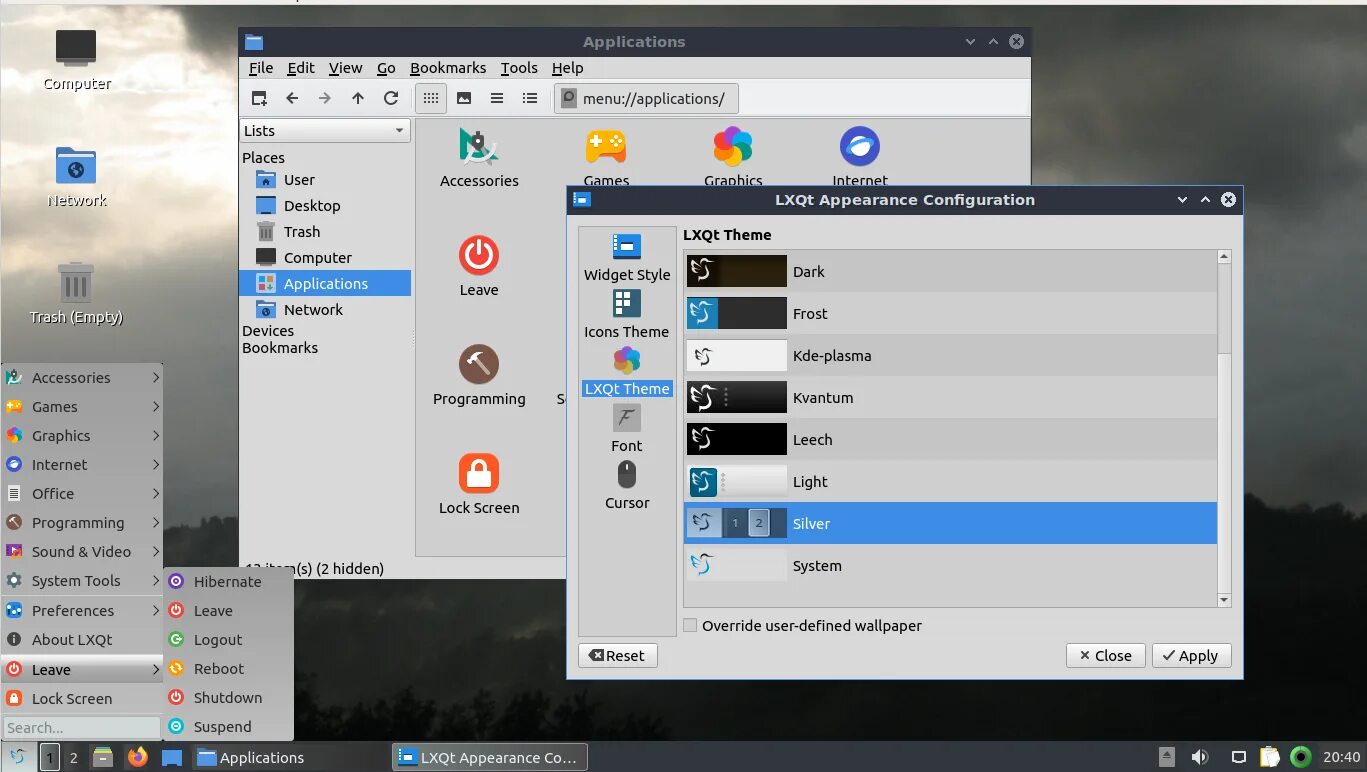This screenshot has width=1367, height=772.
Task: Expand Accessories submenu in start menu
Action: 82,378
